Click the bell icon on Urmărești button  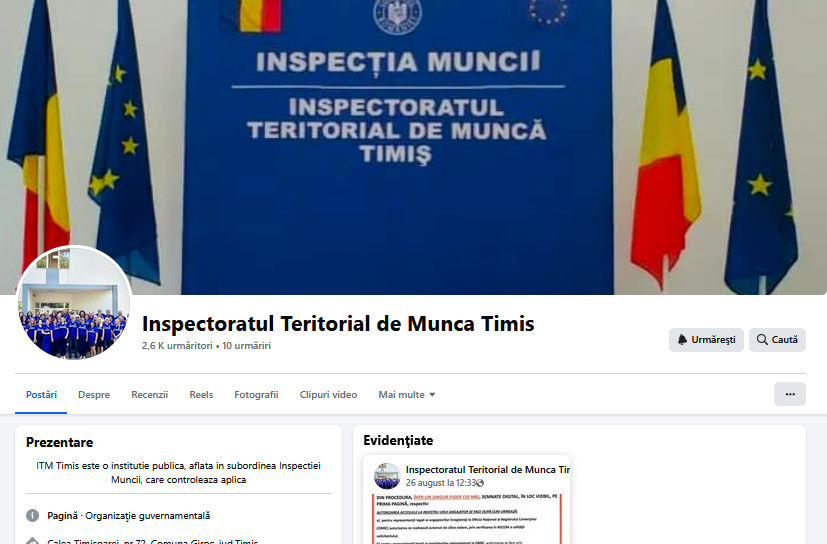(682, 339)
